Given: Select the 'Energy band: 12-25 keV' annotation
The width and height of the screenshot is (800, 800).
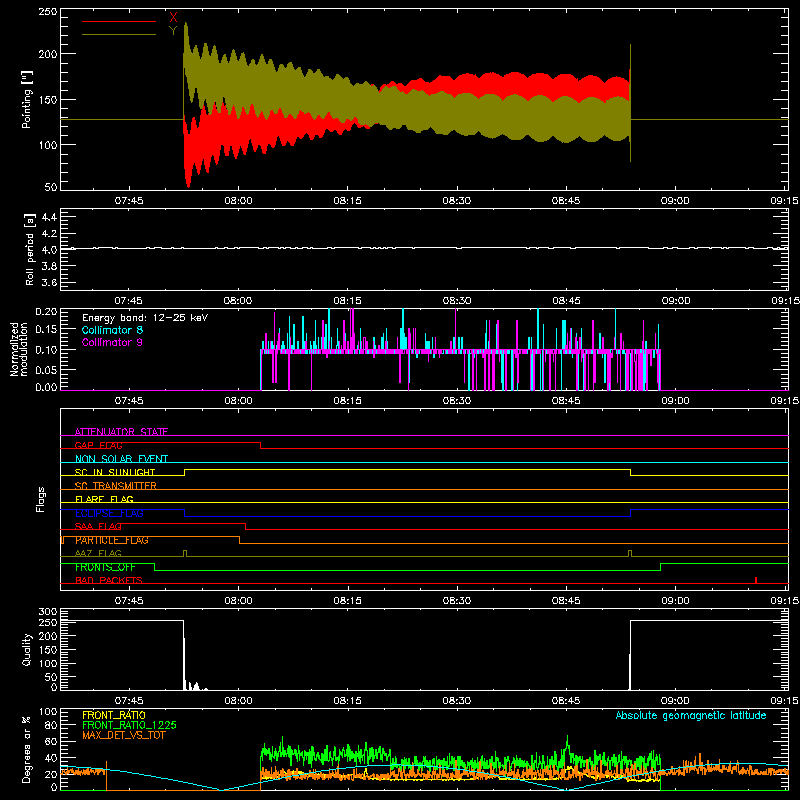Looking at the screenshot, I should pyautogui.click(x=145, y=318).
